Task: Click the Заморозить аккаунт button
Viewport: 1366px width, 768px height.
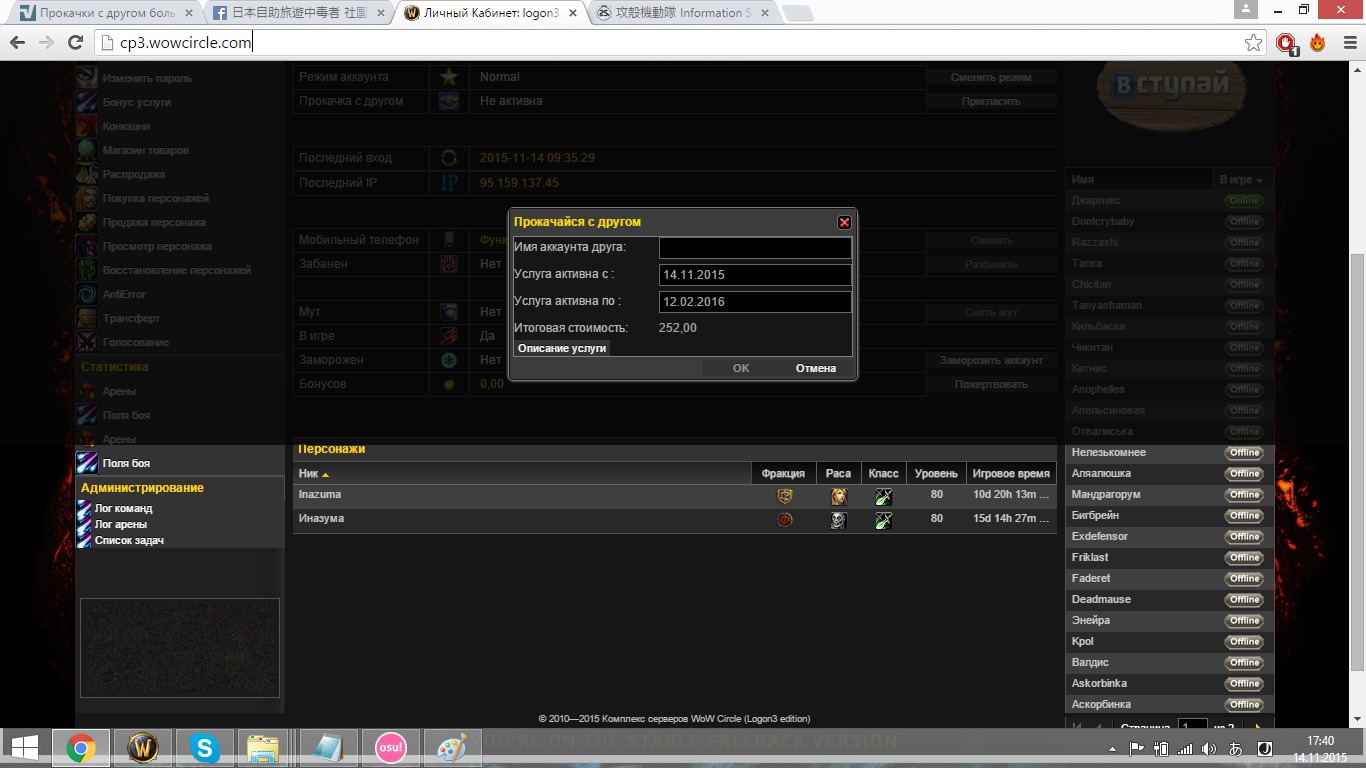Action: click(991, 360)
